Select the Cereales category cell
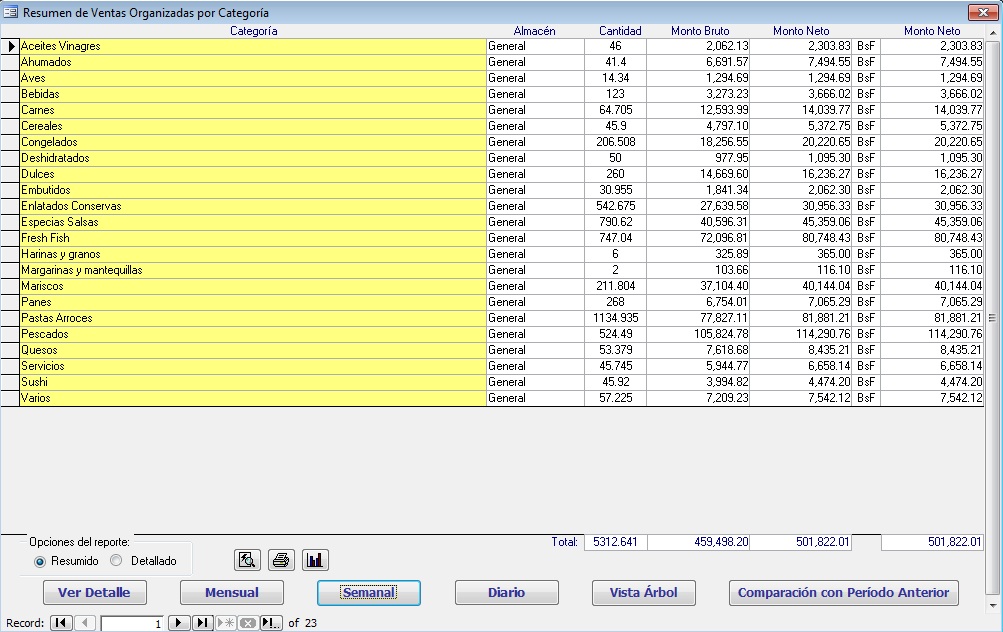Image resolution: width=1003 pixels, height=632 pixels. [253, 126]
